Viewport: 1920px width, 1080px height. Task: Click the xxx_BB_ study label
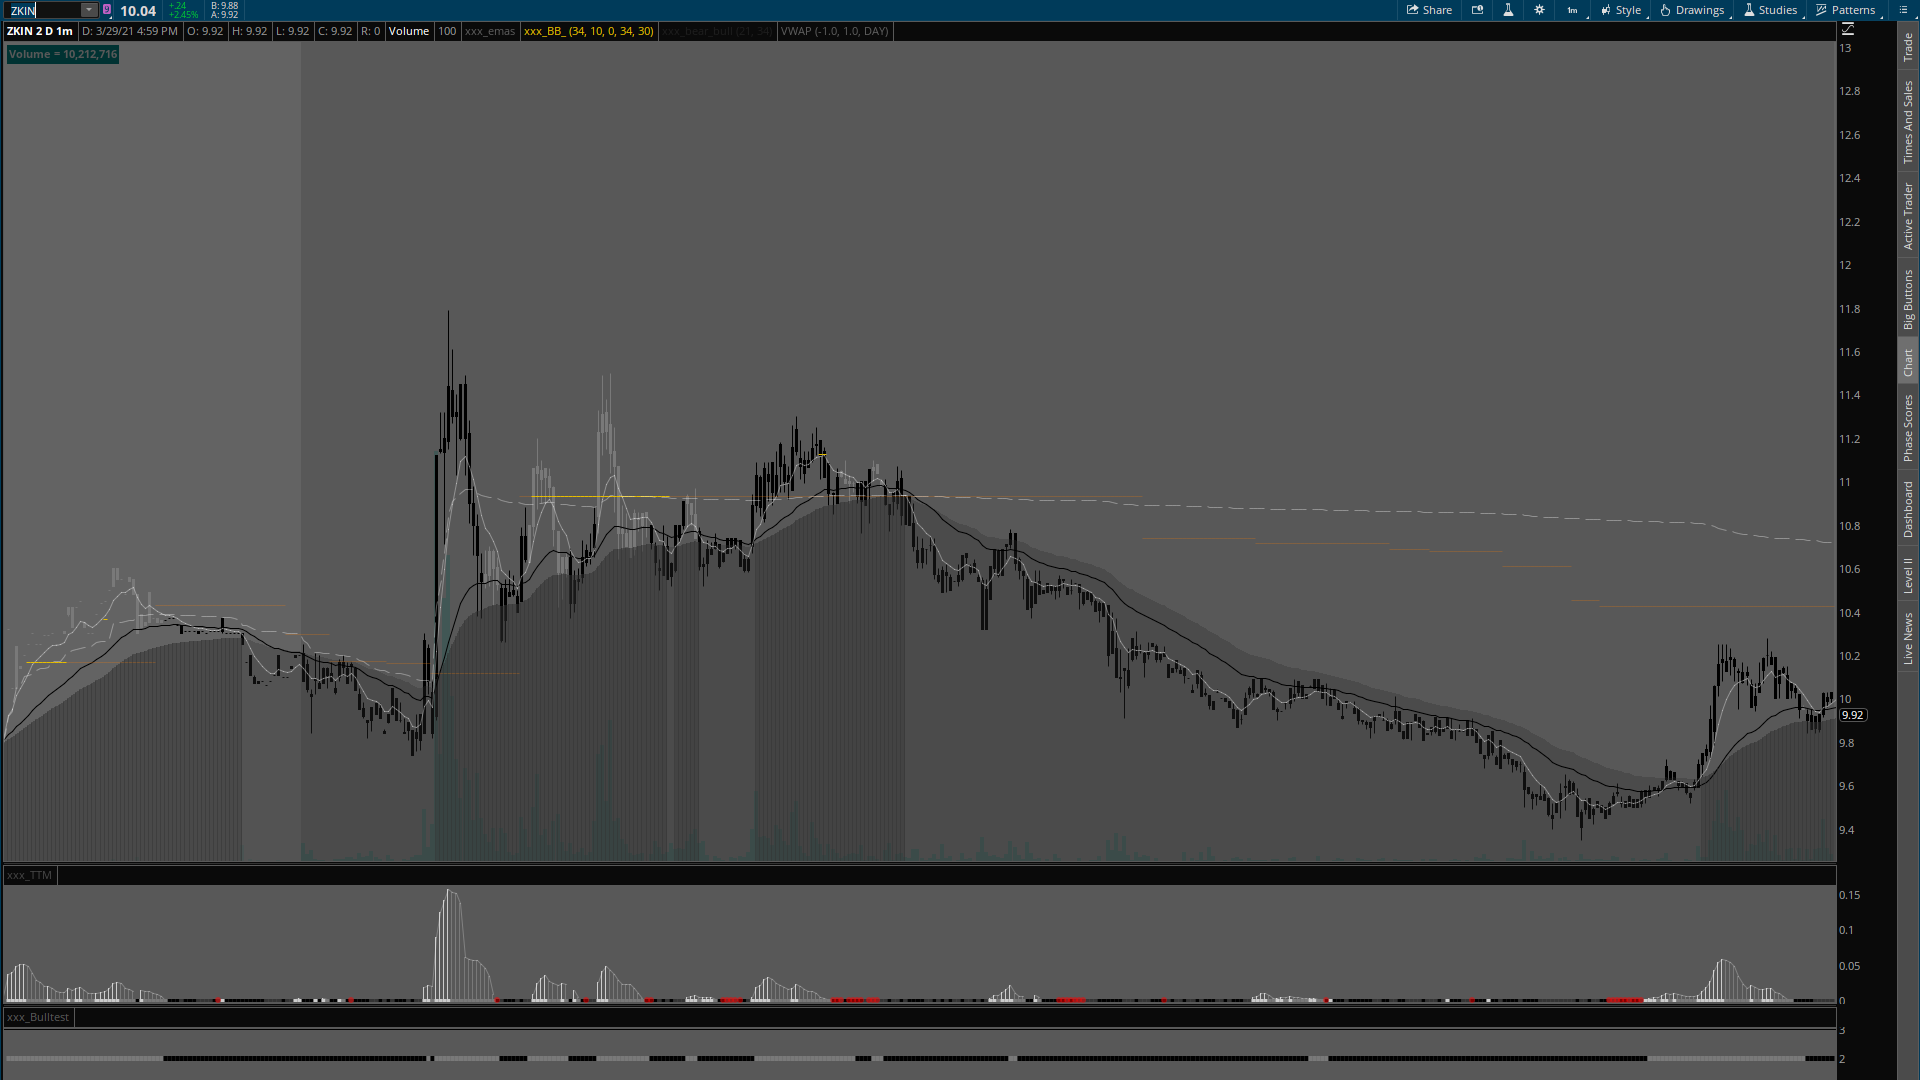click(588, 31)
